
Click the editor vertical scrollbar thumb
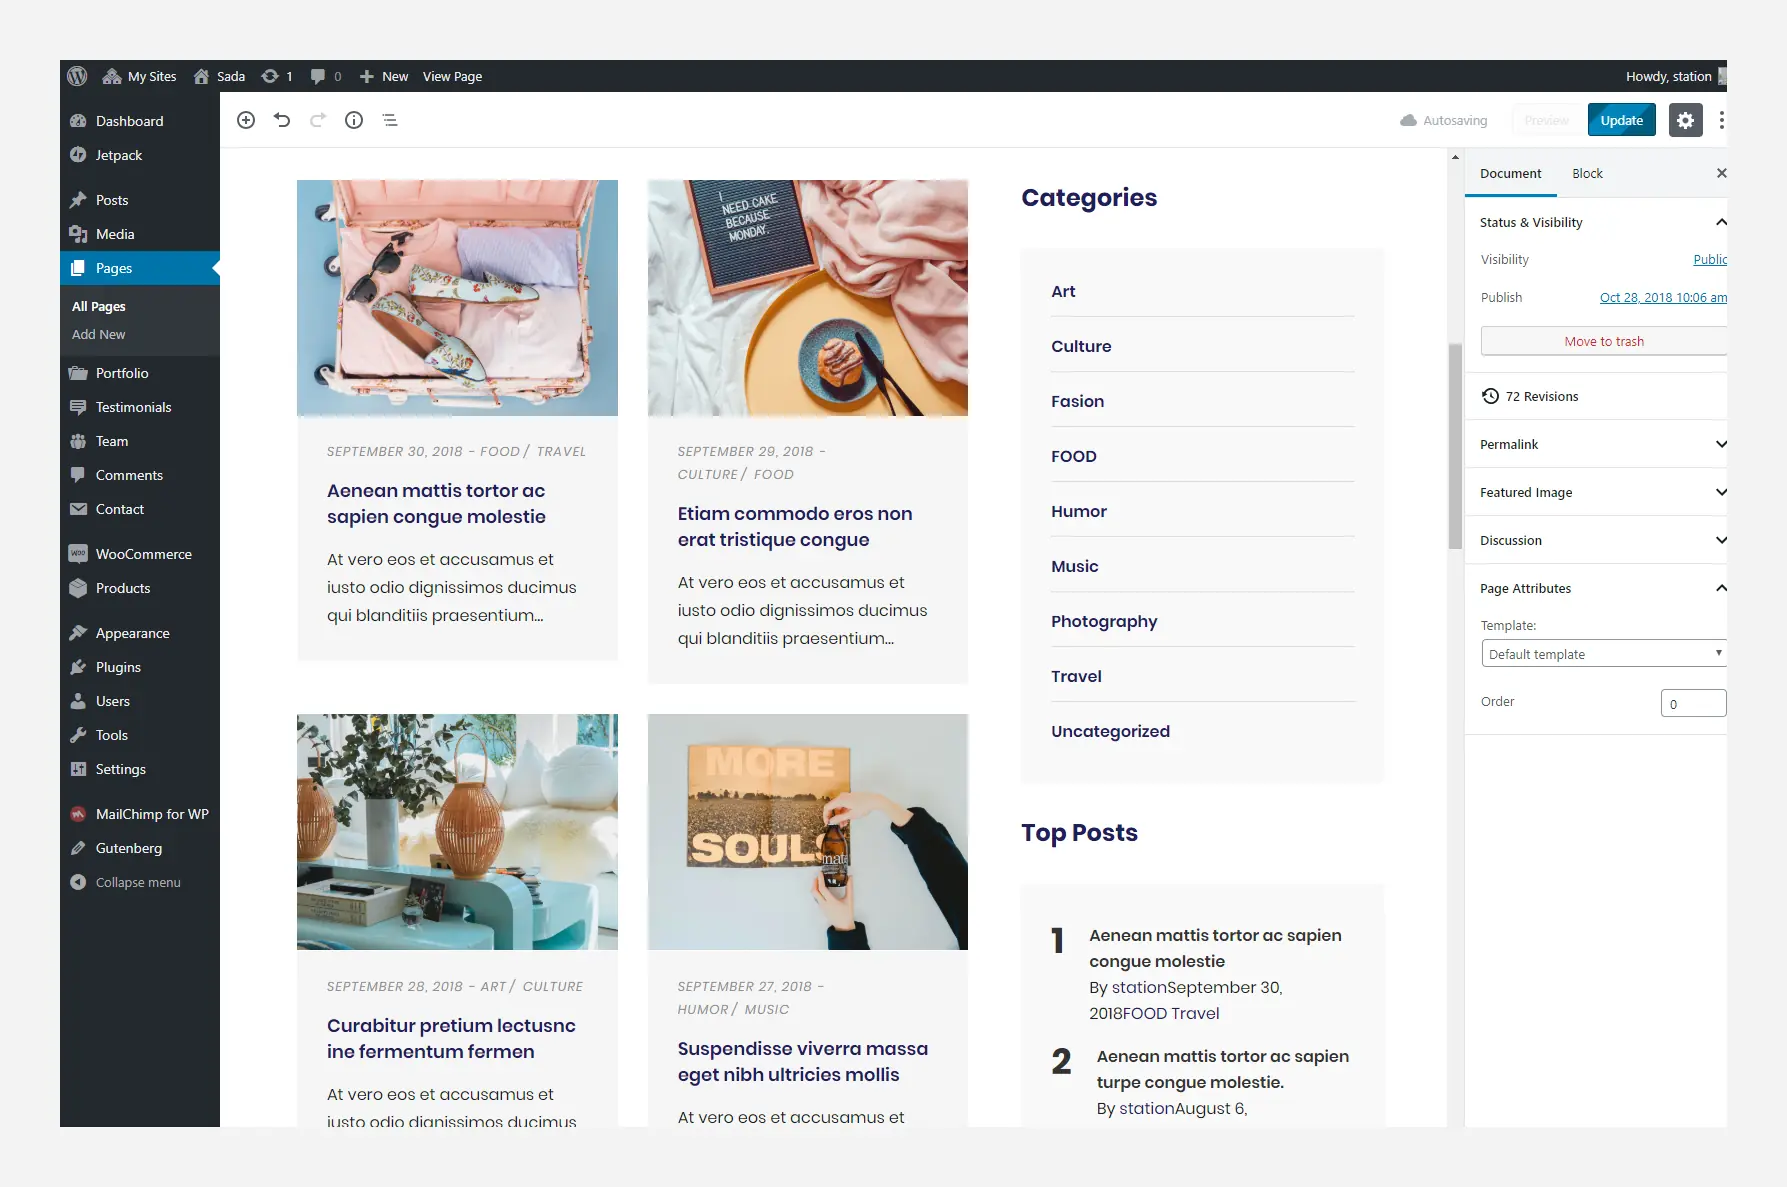coord(1455,445)
